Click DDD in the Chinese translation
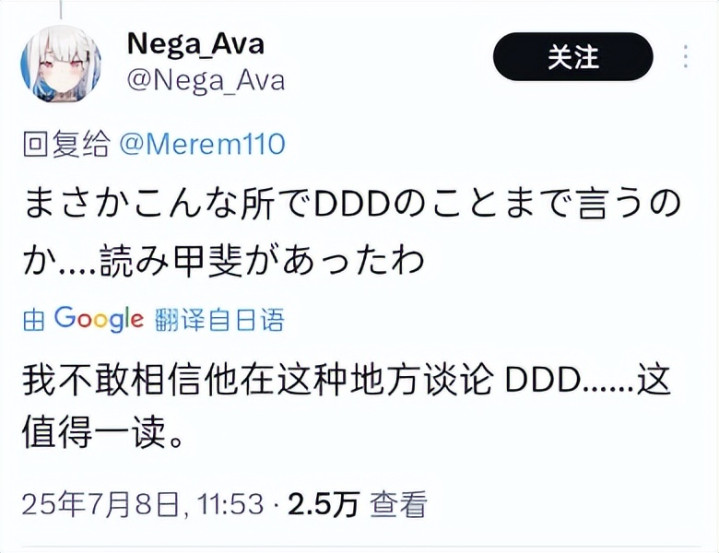 (542, 380)
